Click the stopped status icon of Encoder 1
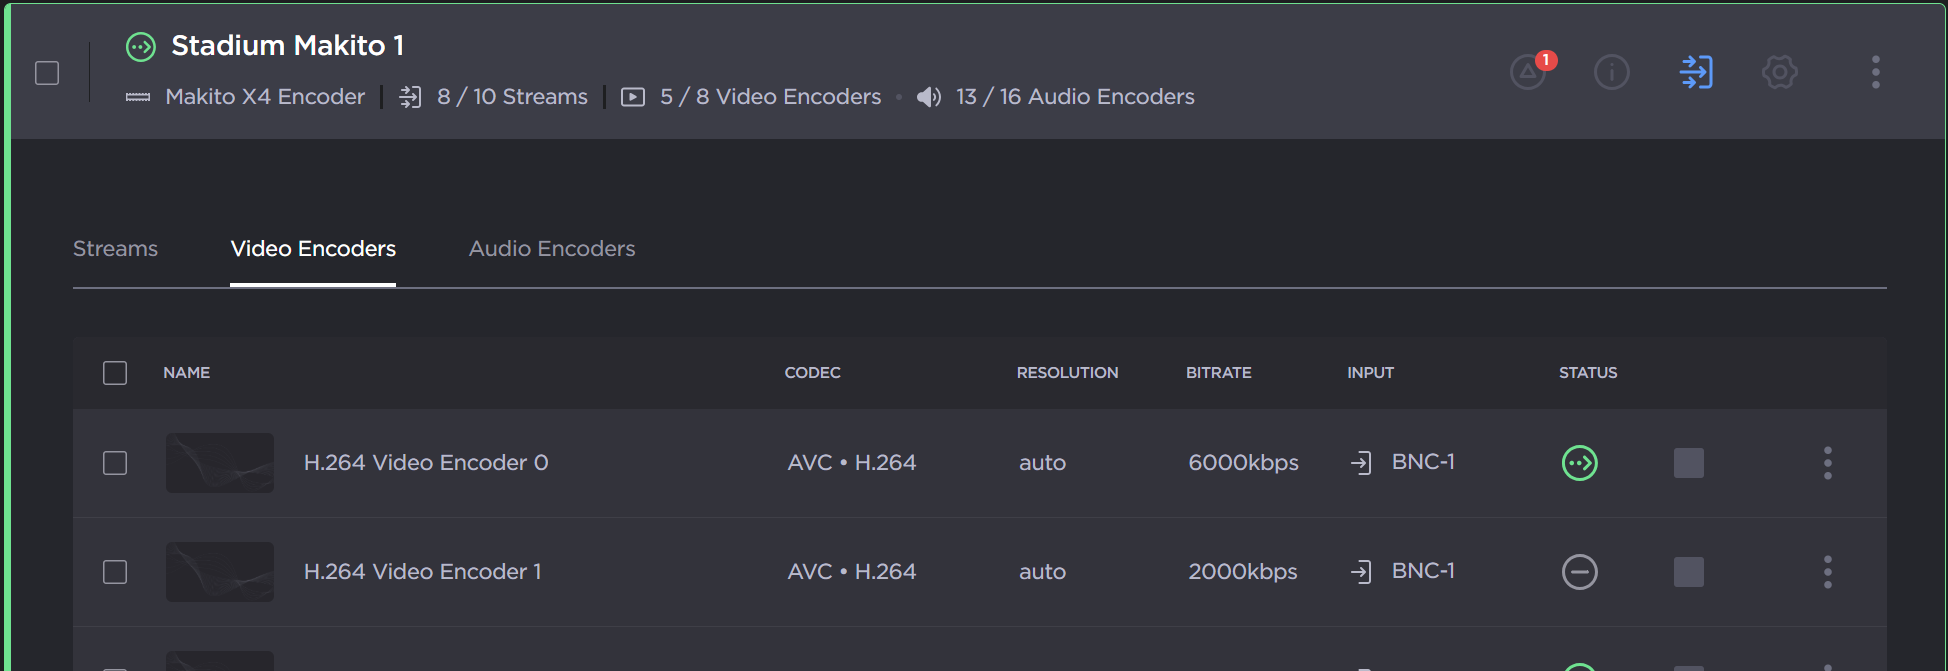The height and width of the screenshot is (671, 1948). [1579, 572]
